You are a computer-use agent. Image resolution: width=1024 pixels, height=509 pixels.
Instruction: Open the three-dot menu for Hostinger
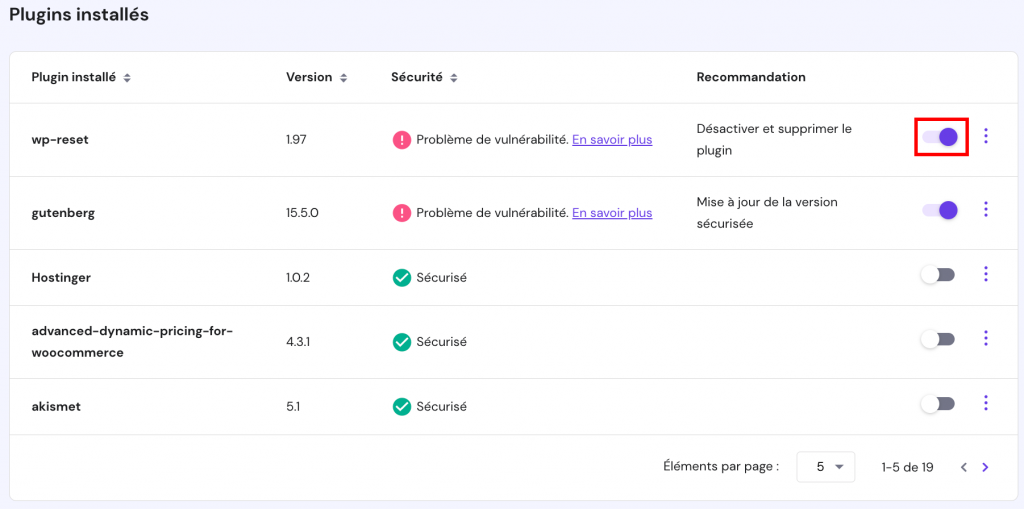[x=986, y=274]
